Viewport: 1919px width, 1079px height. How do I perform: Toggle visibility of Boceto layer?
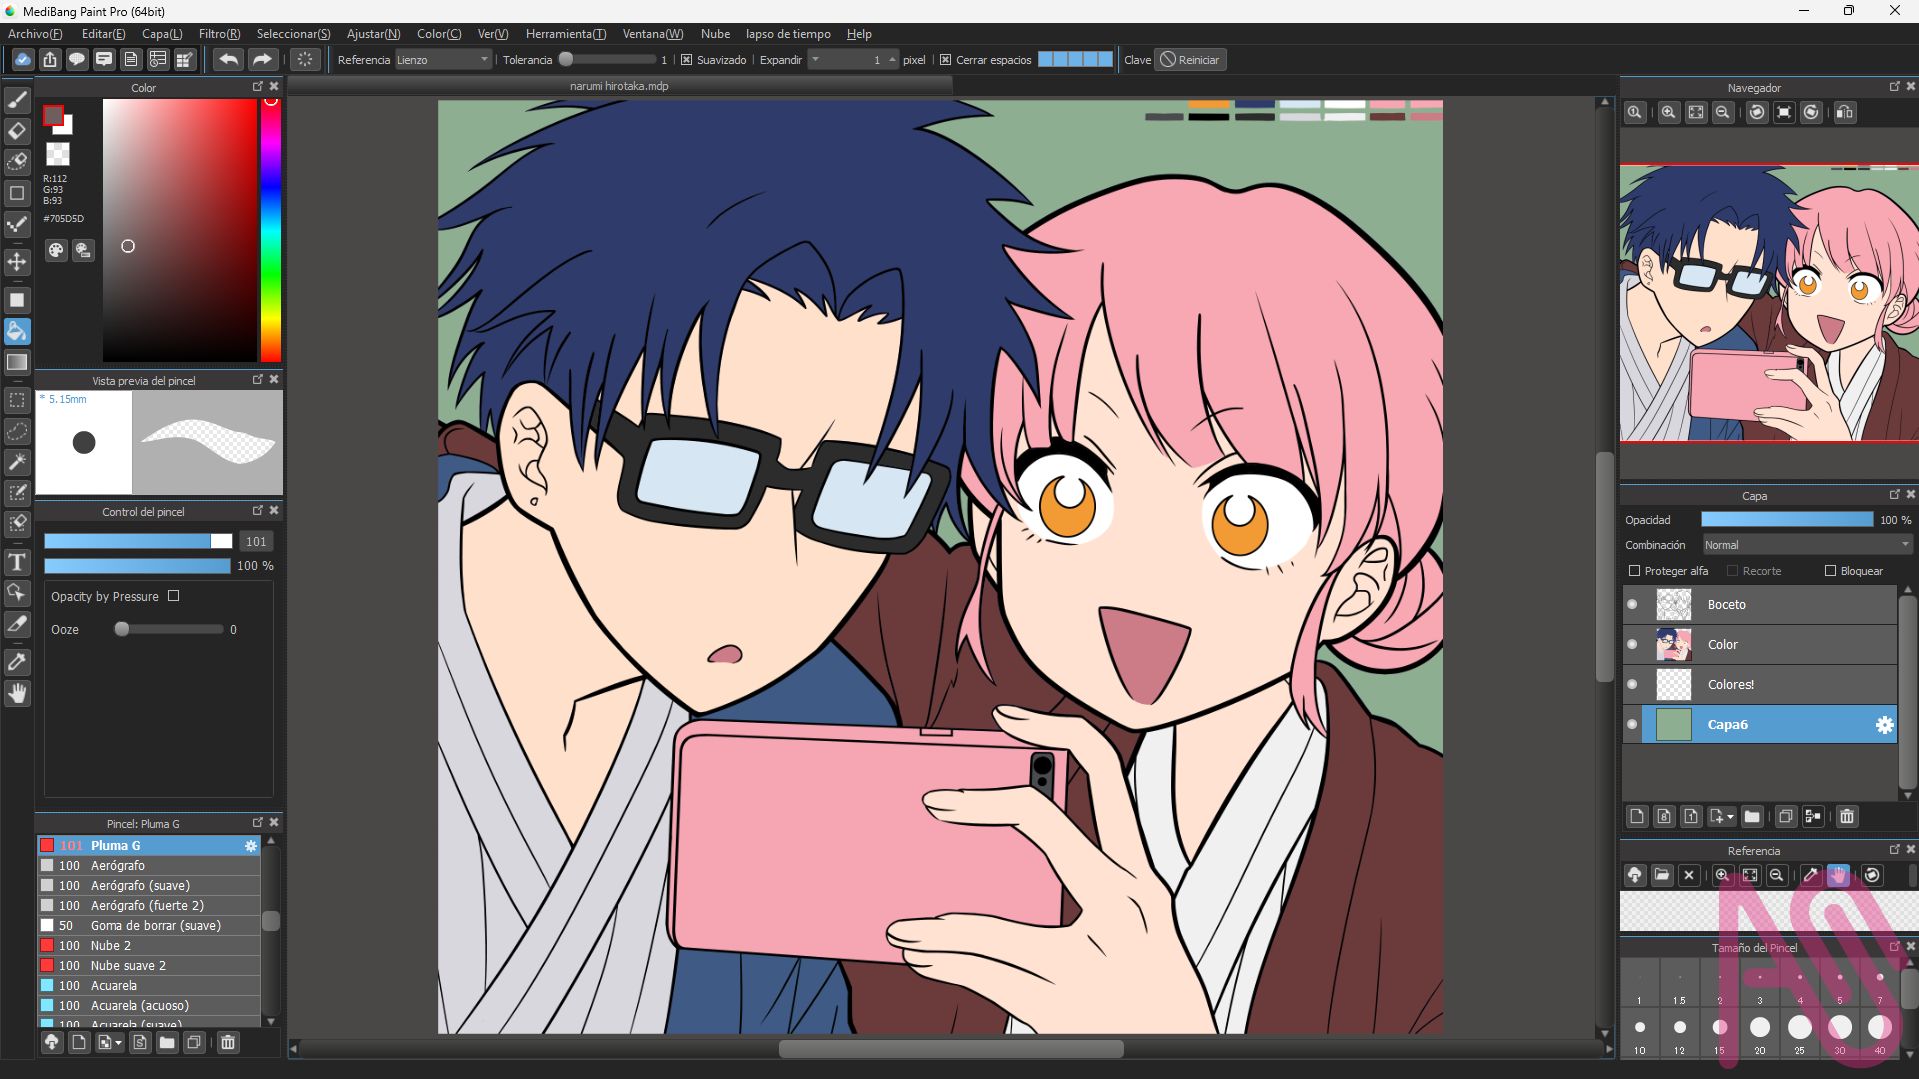1633,604
